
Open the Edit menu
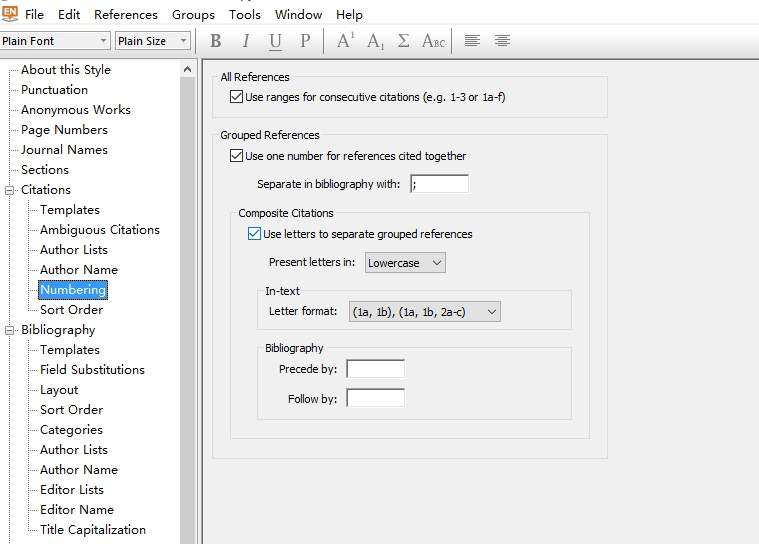coord(69,15)
